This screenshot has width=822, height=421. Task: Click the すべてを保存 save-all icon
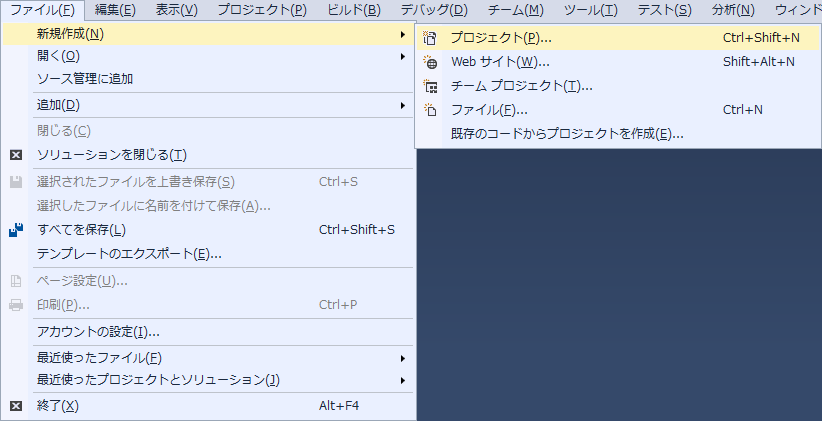pyautogui.click(x=16, y=230)
